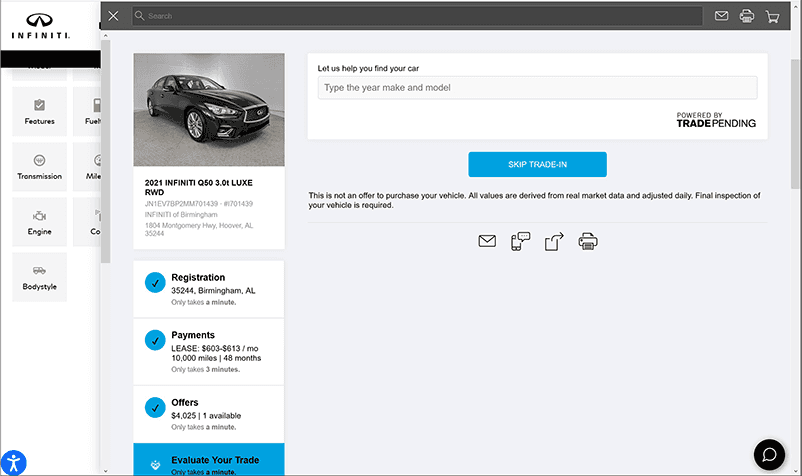Click the right page vertical scrollbar
The width and height of the screenshot is (802, 476).
pyautogui.click(x=796, y=124)
